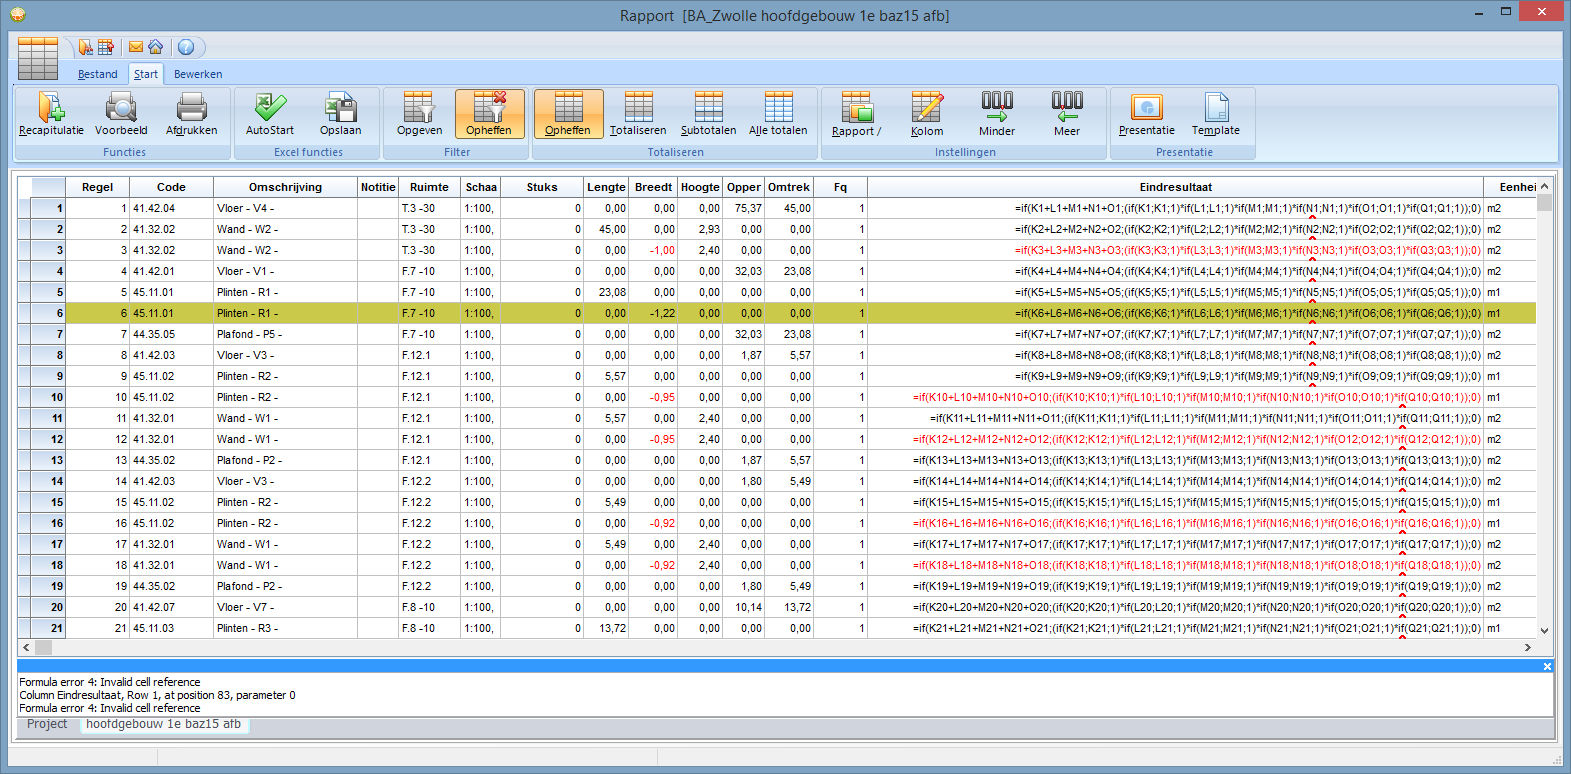This screenshot has height=774, width=1571.
Task: Toggle the Totaliseren option
Action: tap(638, 114)
